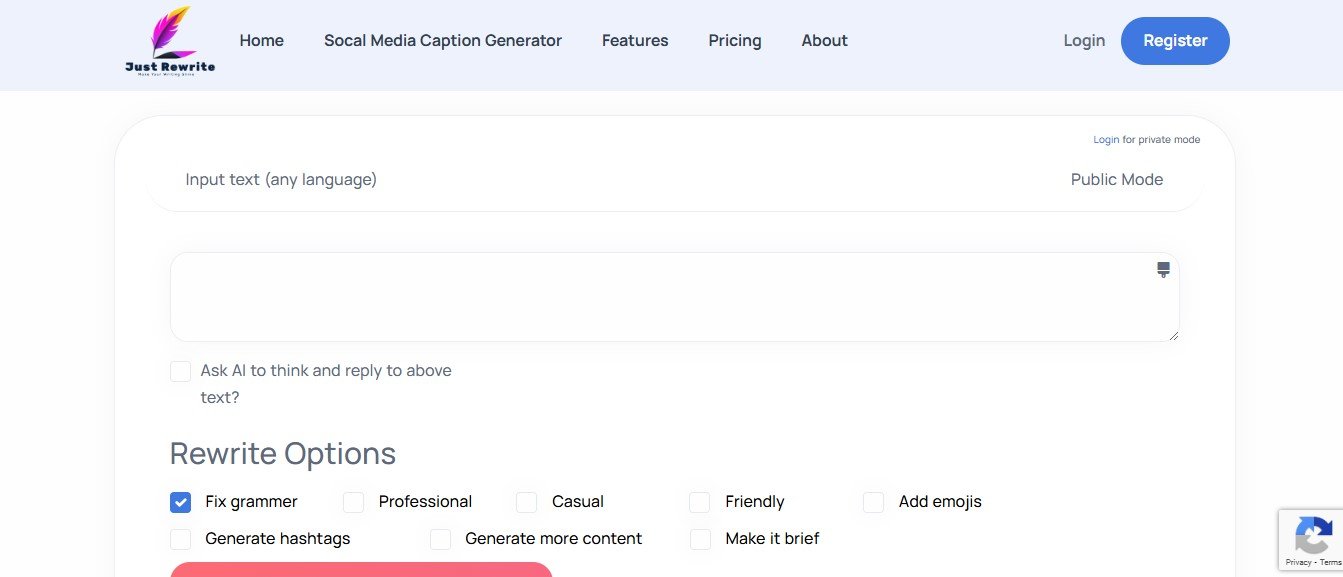Open the Features page
This screenshot has width=1343, height=577.
click(x=635, y=41)
